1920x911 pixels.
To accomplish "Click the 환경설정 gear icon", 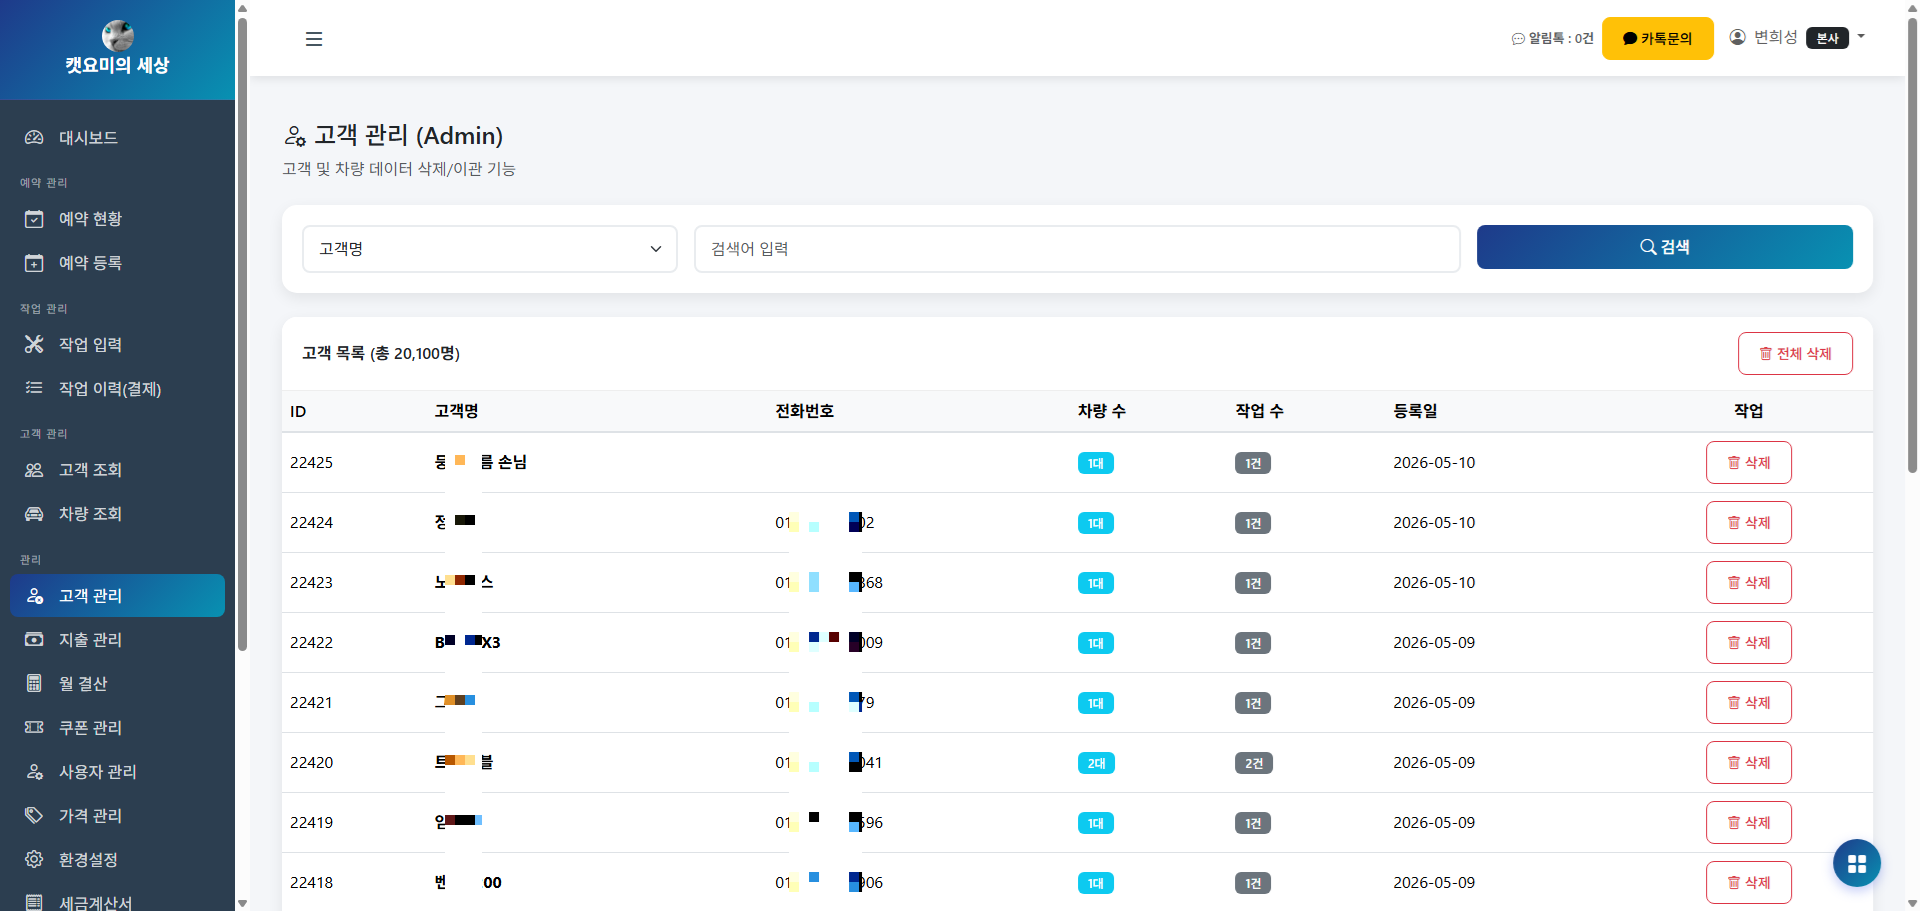I will [x=34, y=860].
